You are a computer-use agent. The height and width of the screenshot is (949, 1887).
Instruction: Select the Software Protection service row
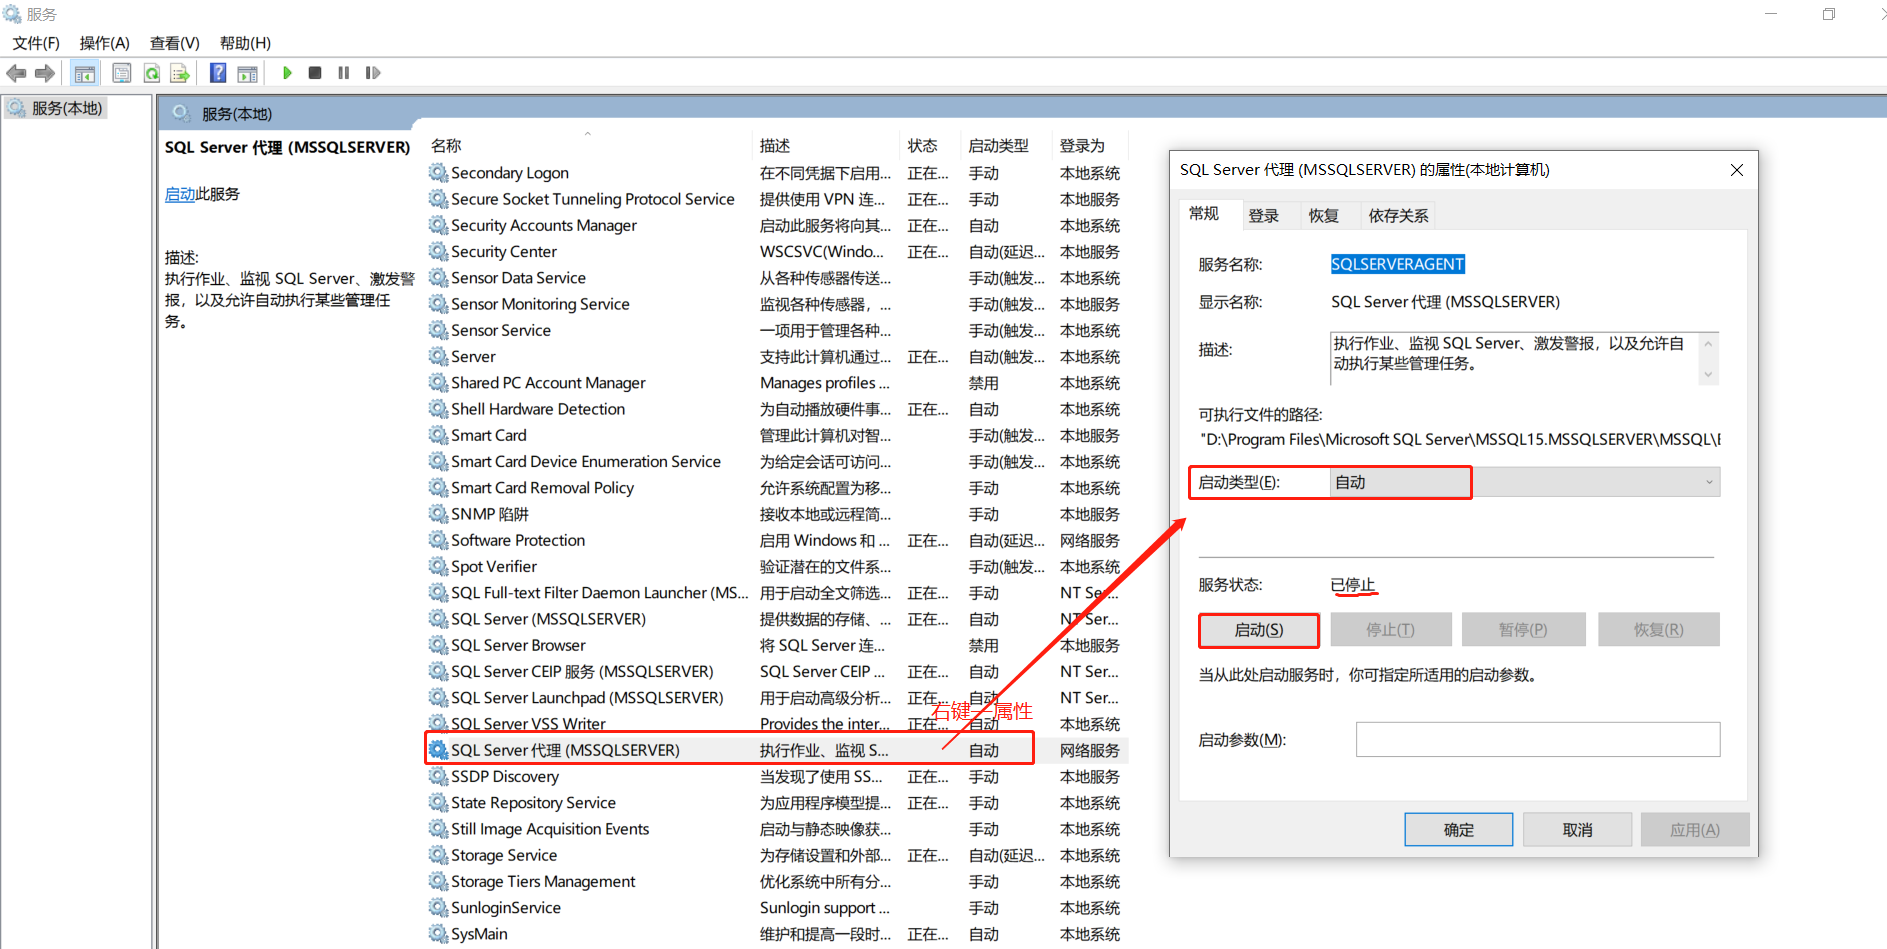[x=778, y=540]
